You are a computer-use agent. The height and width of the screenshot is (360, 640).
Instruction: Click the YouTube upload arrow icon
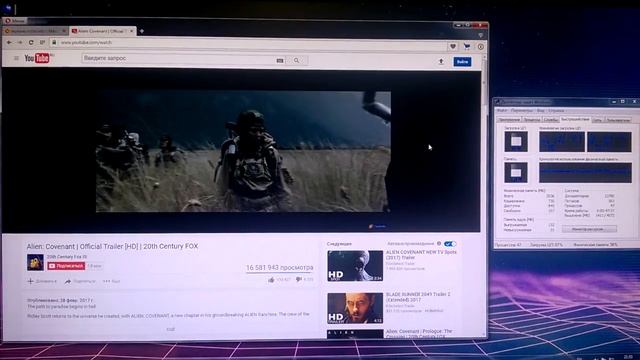click(441, 61)
